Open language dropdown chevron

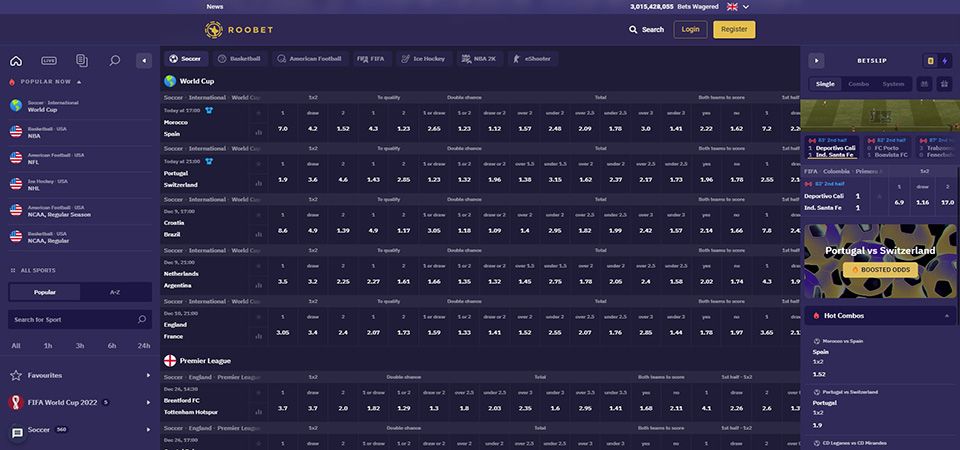(x=746, y=7)
